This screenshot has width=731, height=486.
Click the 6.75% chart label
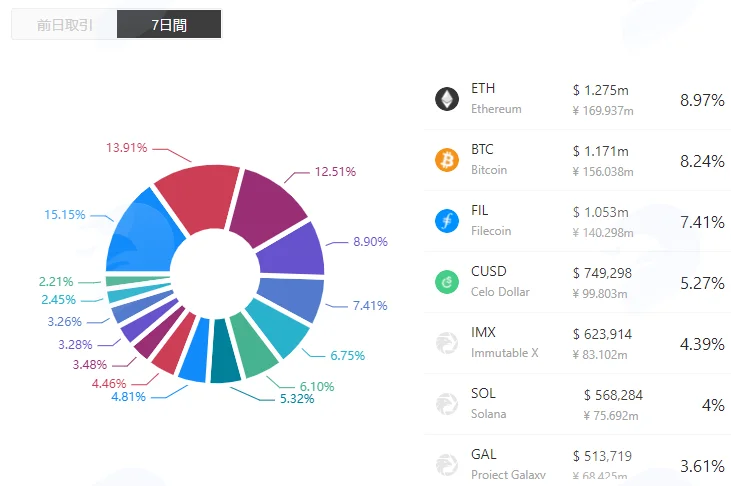click(x=347, y=355)
